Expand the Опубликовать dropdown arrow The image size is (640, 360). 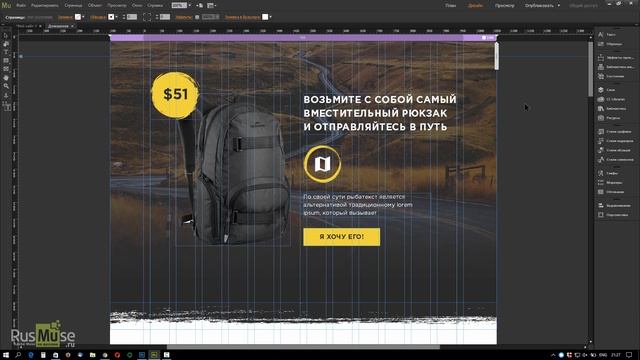[559, 6]
